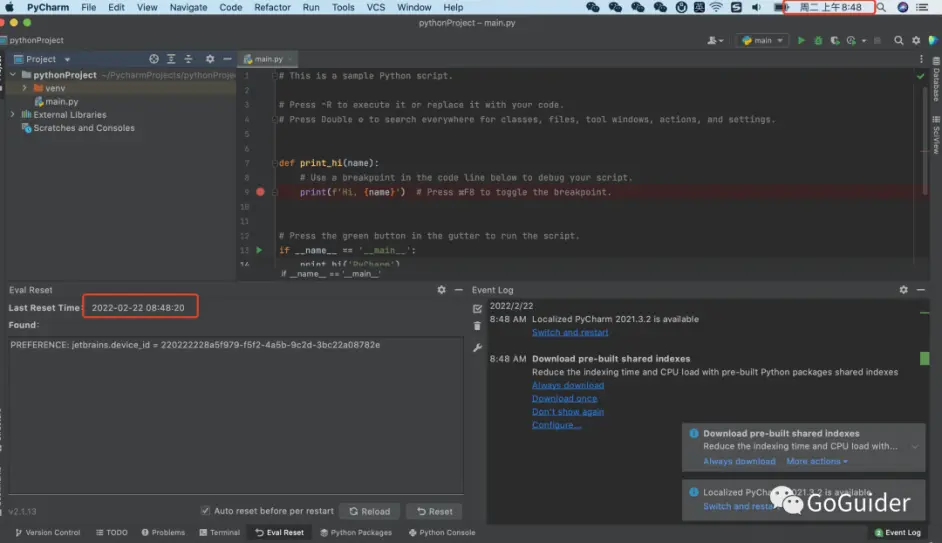Expand the venv folder
The width and height of the screenshot is (942, 543).
25,88
